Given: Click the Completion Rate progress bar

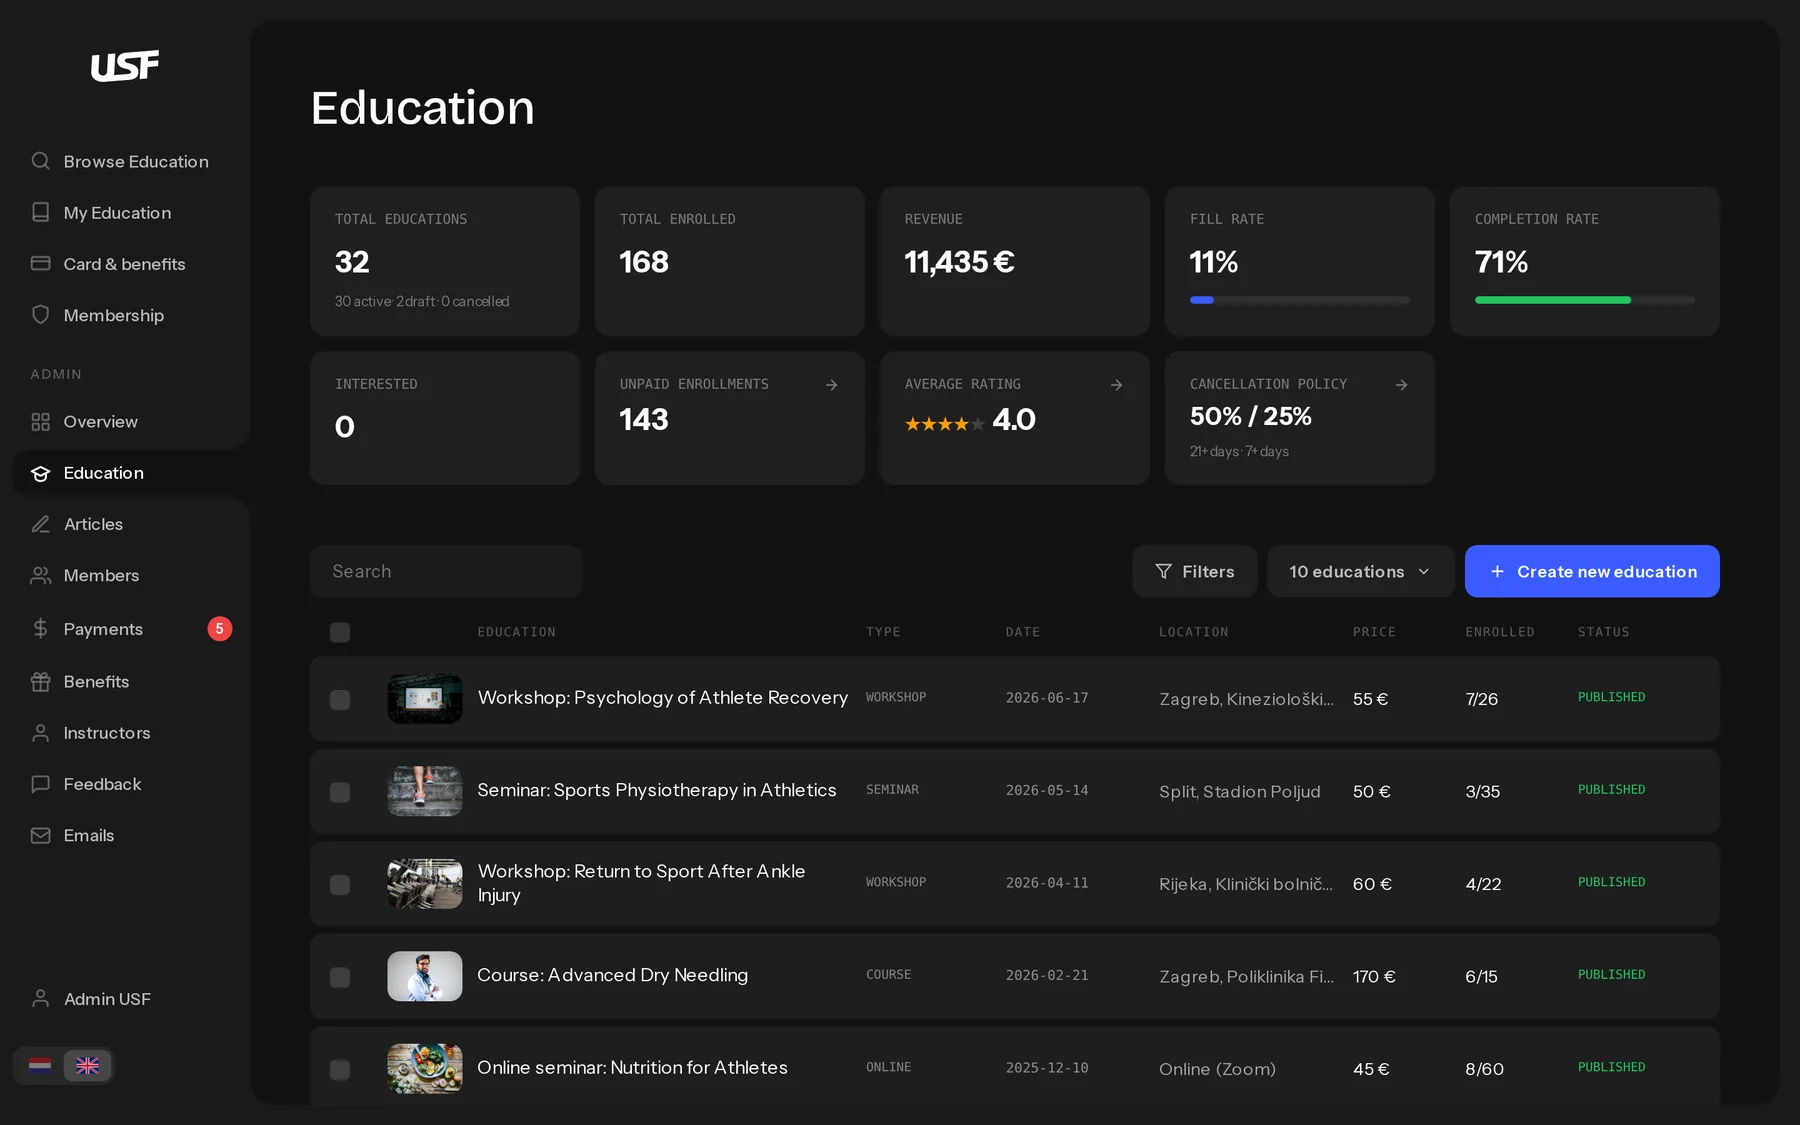Looking at the screenshot, I should click(1585, 300).
